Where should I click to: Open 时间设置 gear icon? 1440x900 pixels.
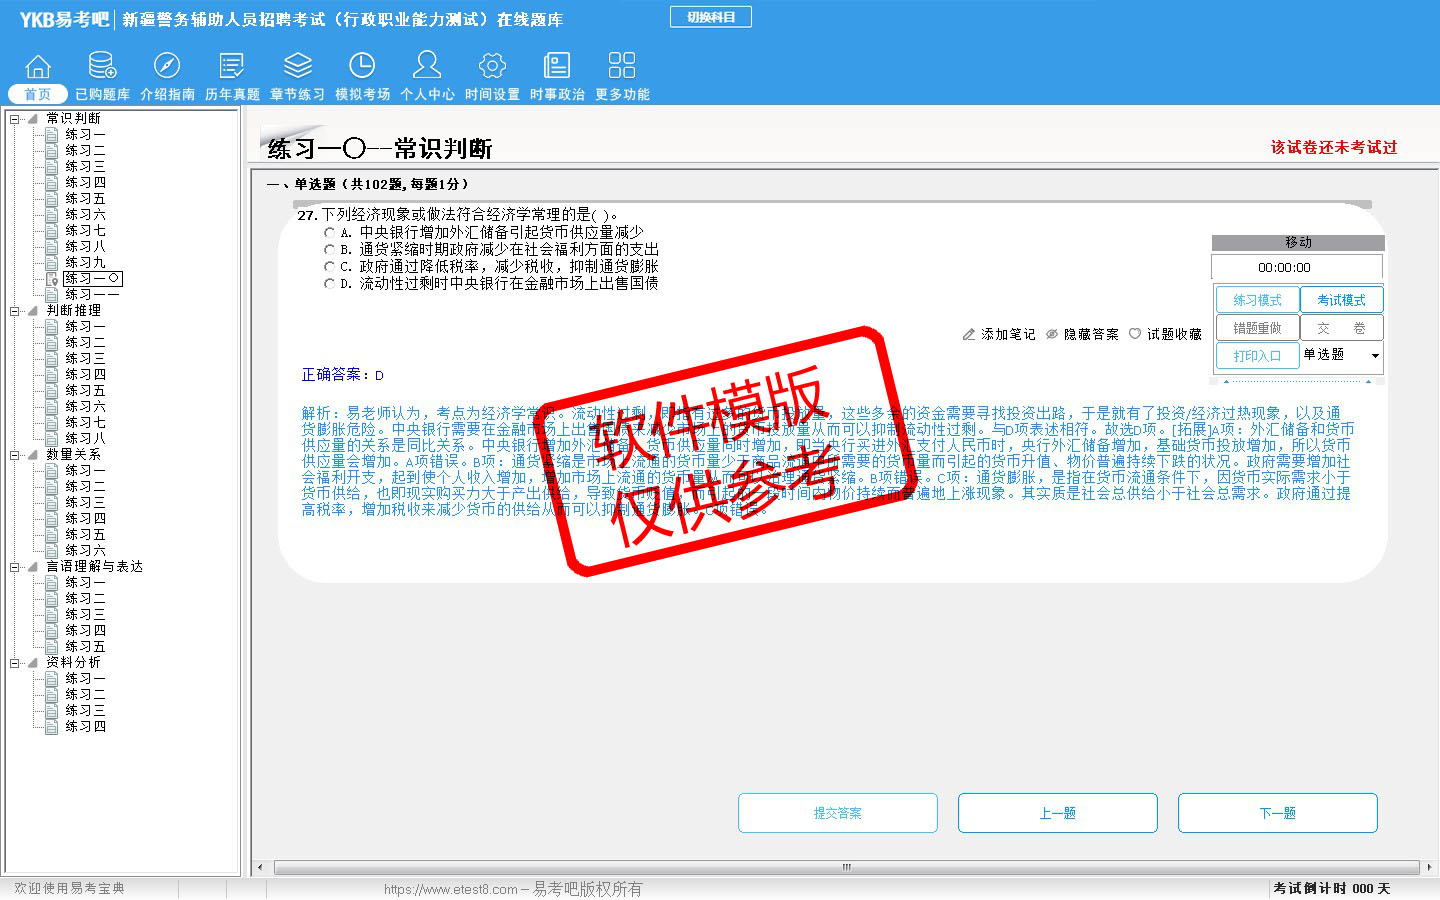click(492, 67)
